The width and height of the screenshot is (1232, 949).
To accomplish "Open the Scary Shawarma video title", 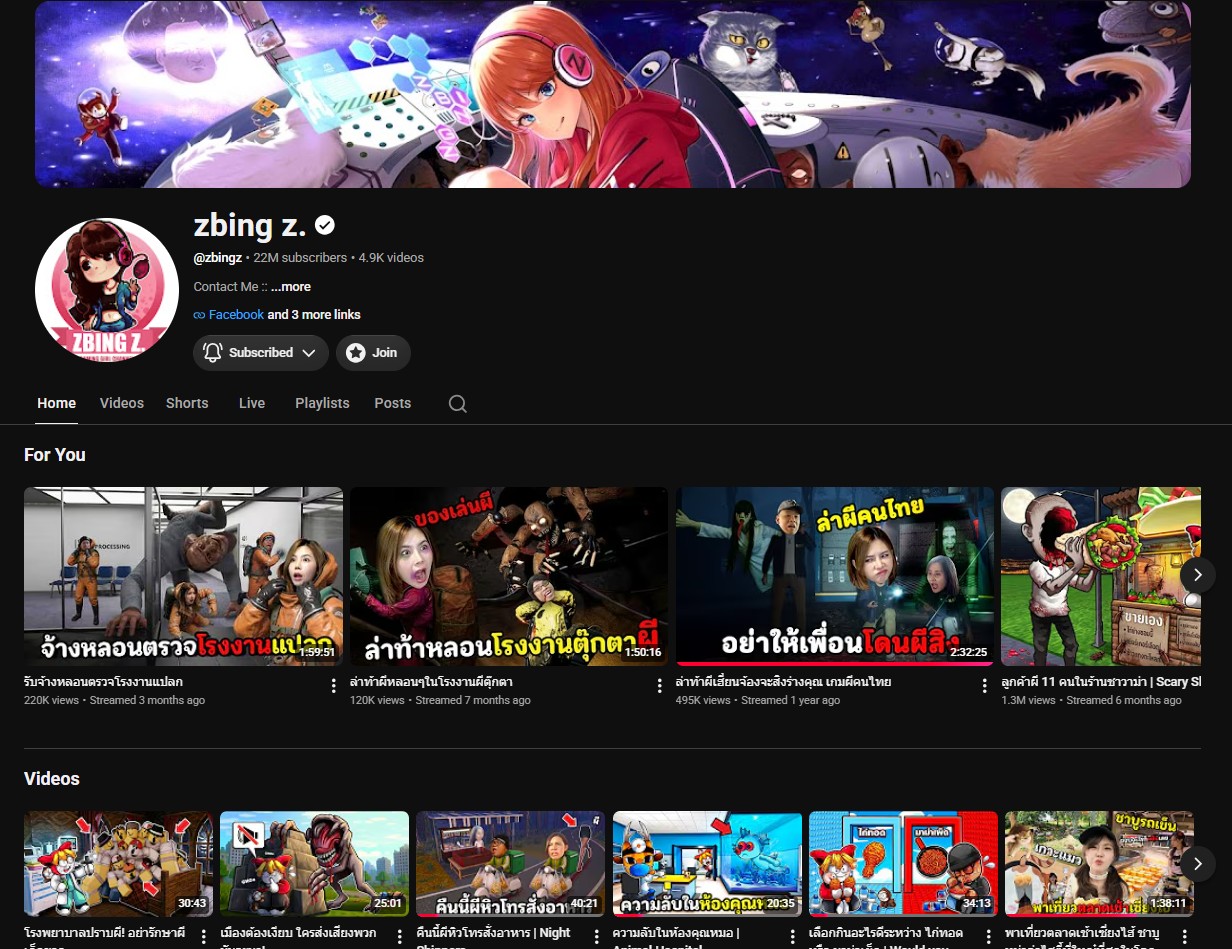I will pos(1101,682).
